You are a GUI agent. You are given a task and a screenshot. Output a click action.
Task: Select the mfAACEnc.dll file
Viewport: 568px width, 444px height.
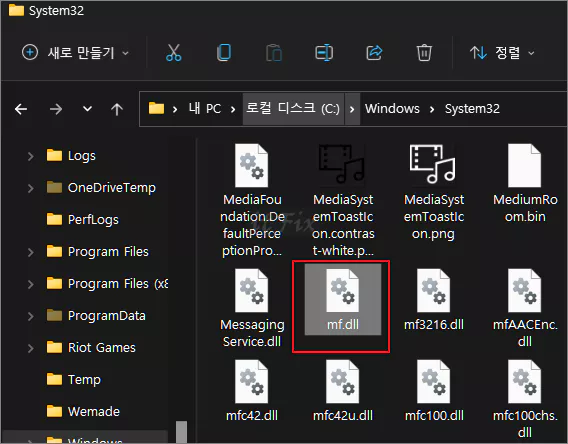coord(525,308)
